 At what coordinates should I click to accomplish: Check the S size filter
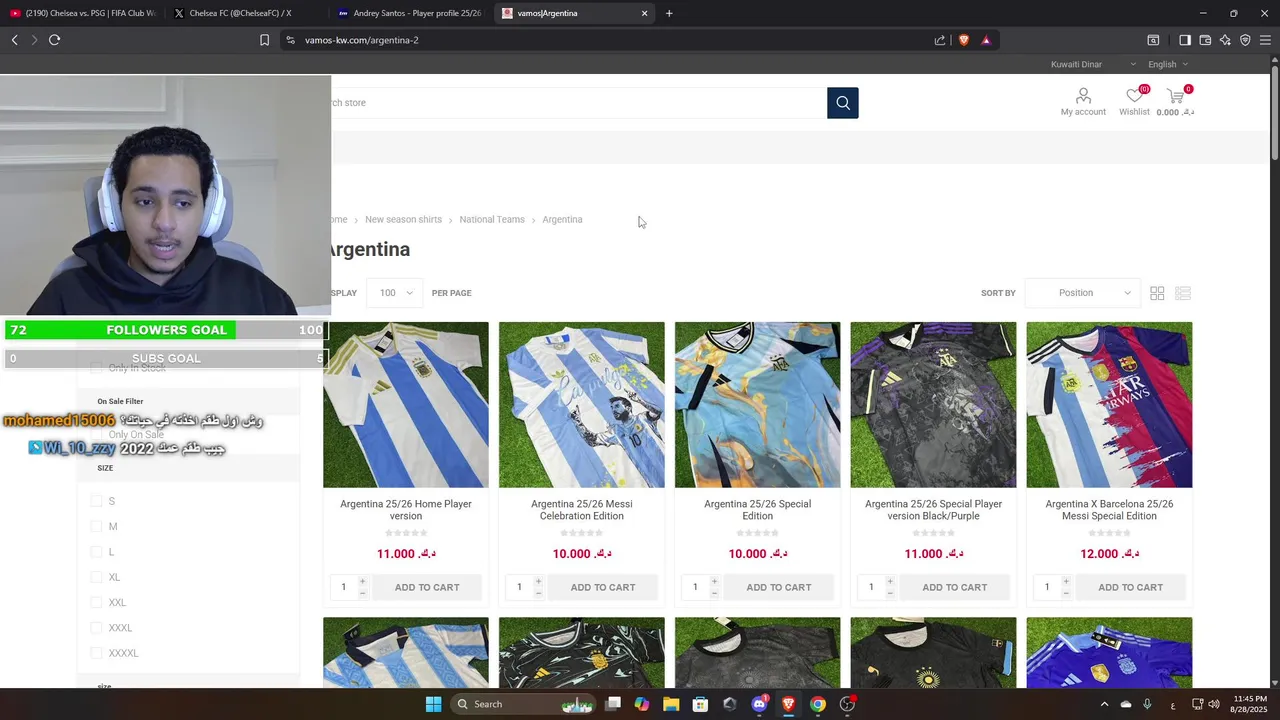[97, 501]
